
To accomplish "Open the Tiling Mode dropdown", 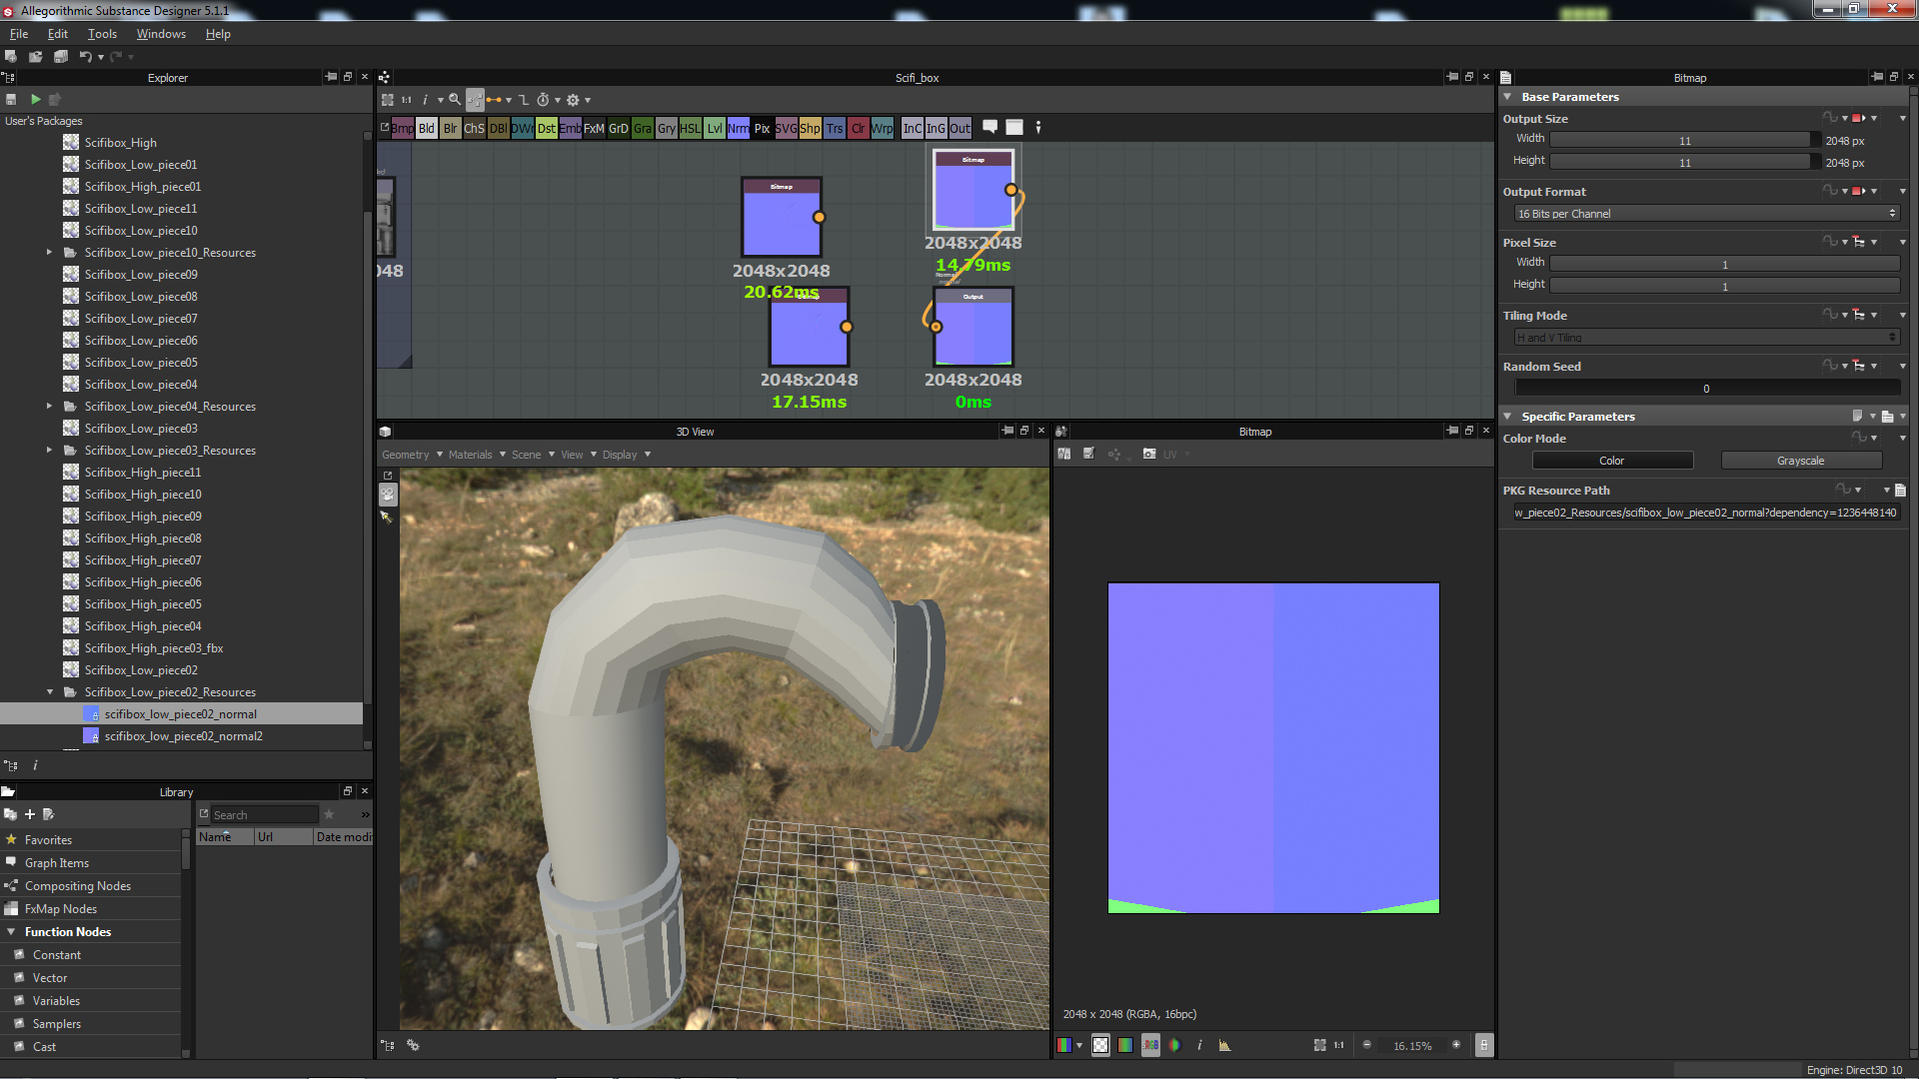I will (1706, 338).
